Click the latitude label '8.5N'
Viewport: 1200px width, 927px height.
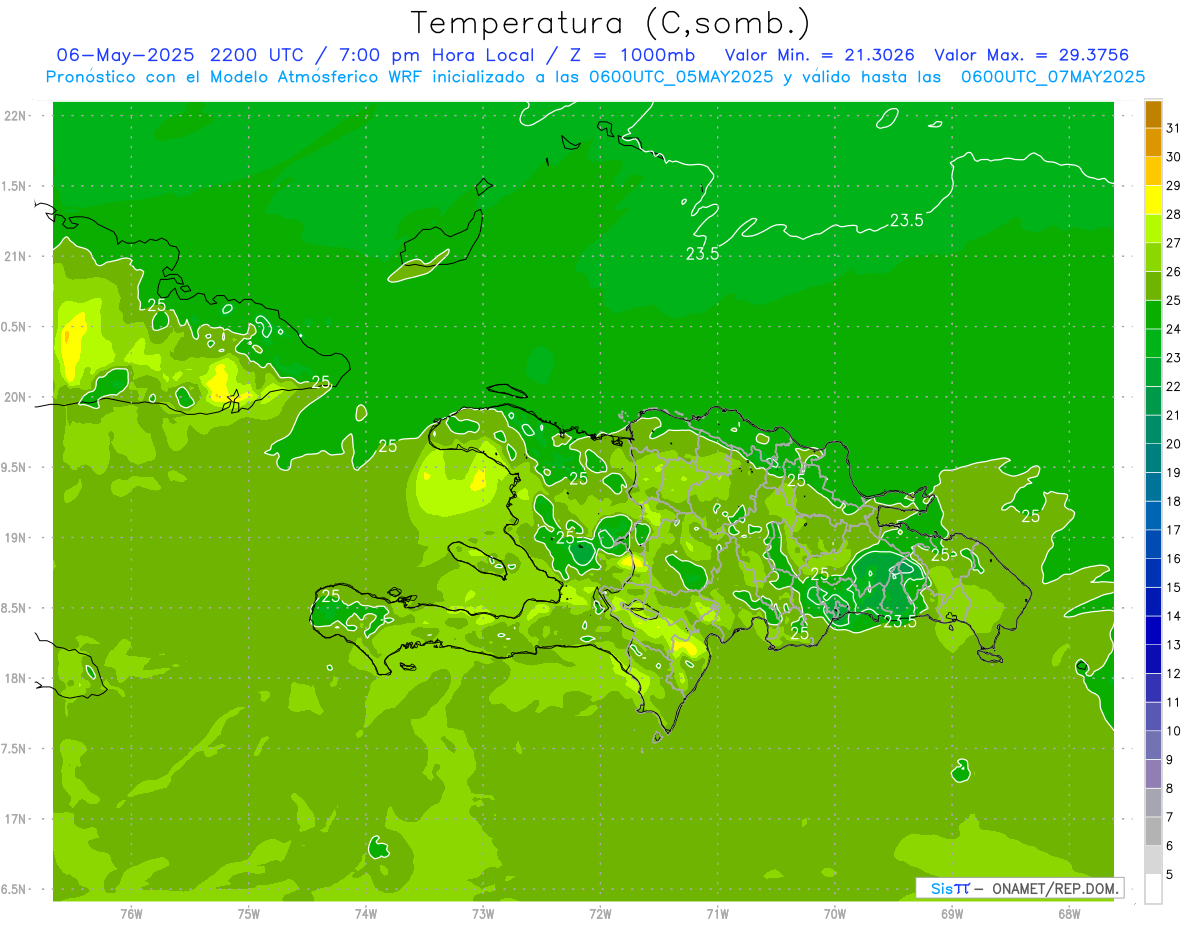(15, 608)
